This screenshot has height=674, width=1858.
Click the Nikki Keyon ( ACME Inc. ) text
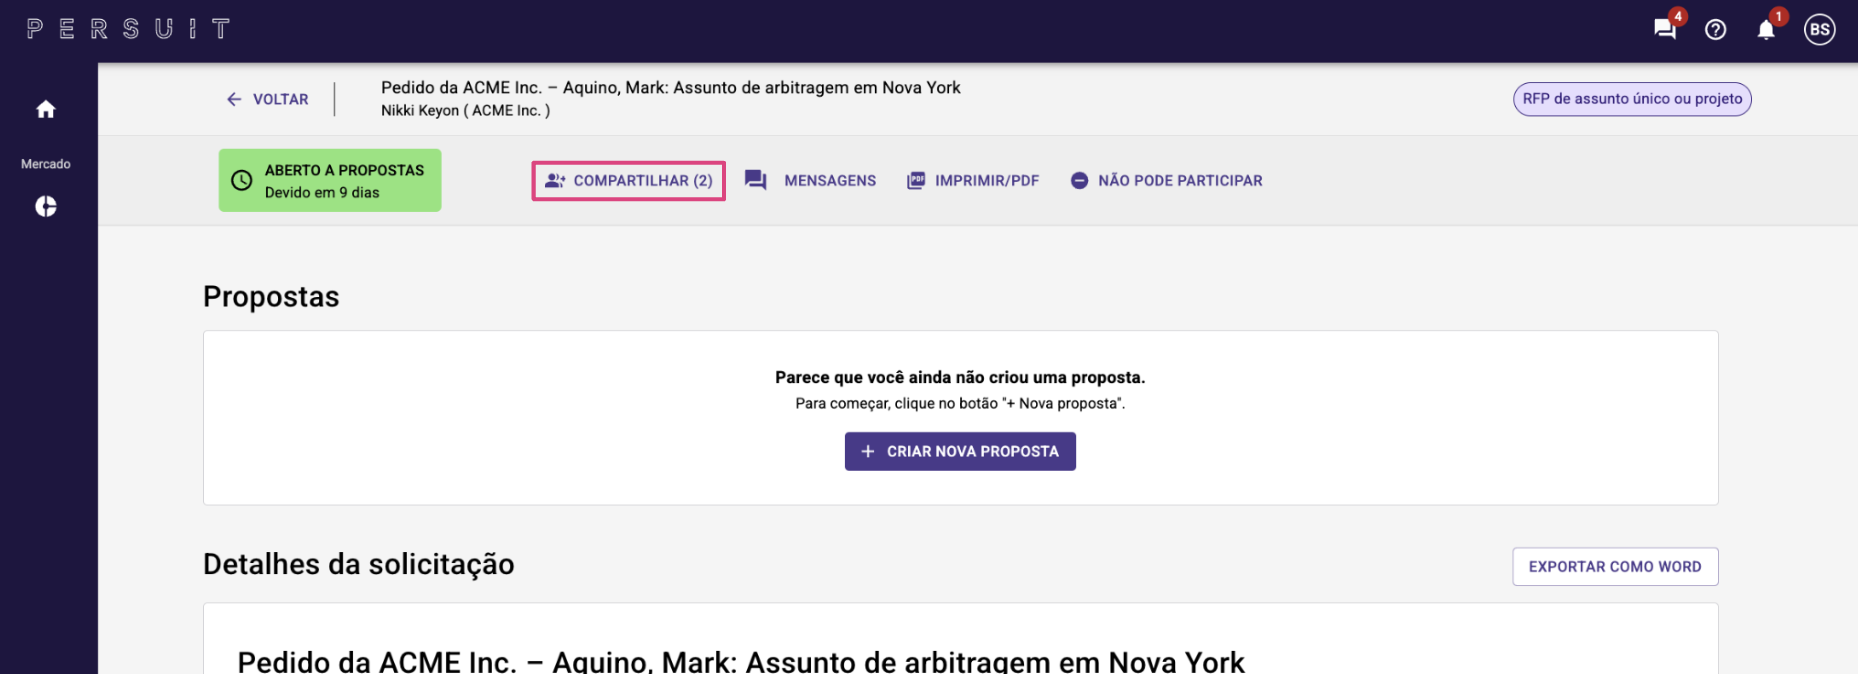(465, 111)
